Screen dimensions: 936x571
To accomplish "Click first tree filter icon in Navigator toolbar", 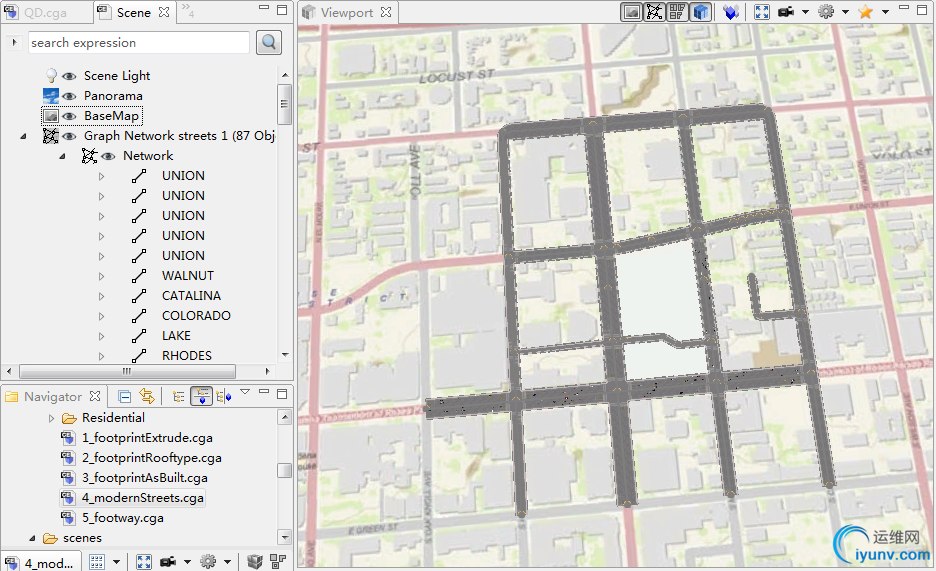I will (178, 397).
